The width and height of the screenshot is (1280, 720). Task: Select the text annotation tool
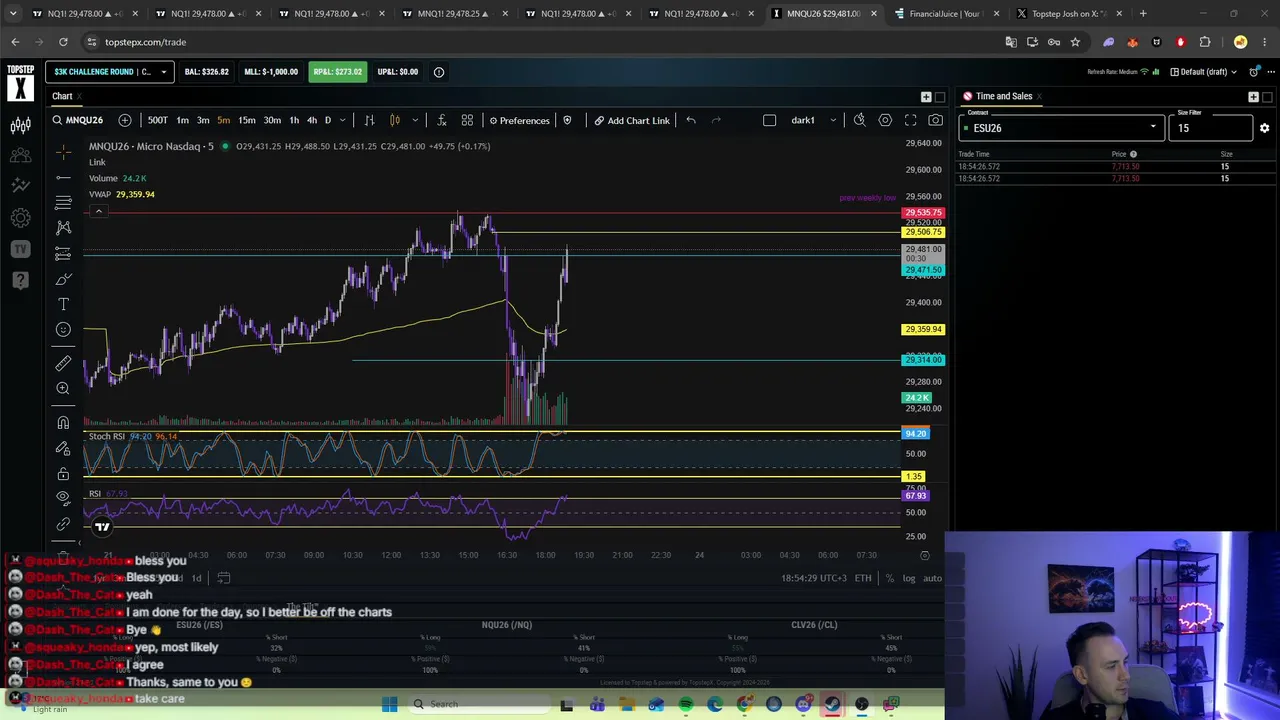(63, 304)
